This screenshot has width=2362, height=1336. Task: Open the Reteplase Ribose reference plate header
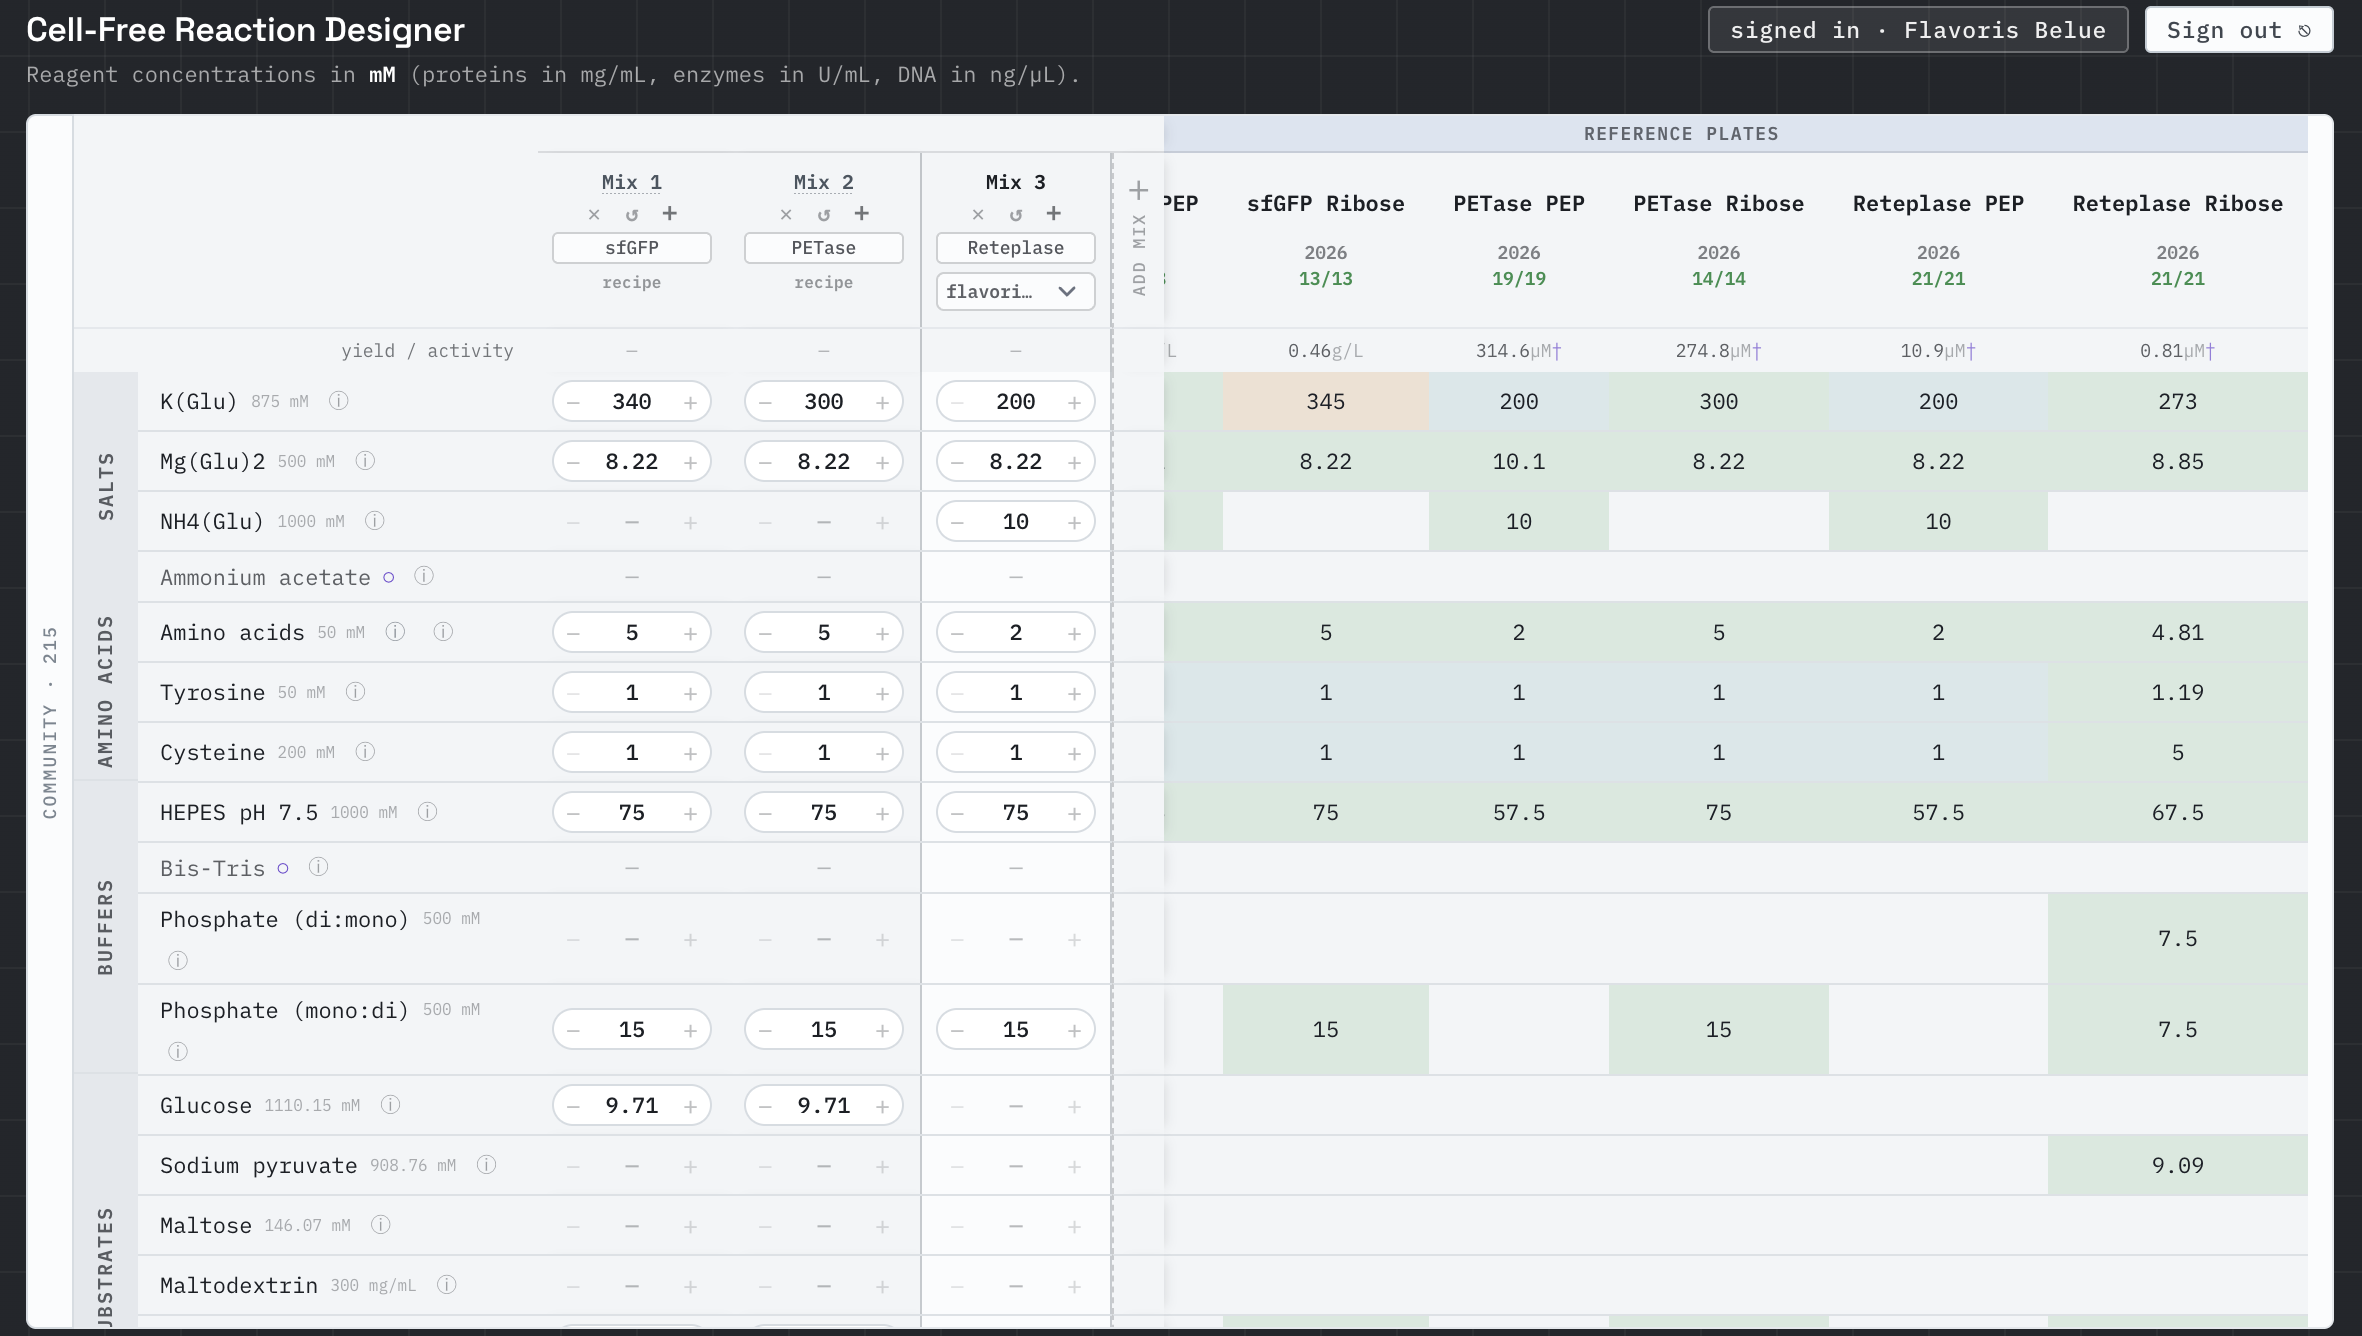[x=2178, y=204]
